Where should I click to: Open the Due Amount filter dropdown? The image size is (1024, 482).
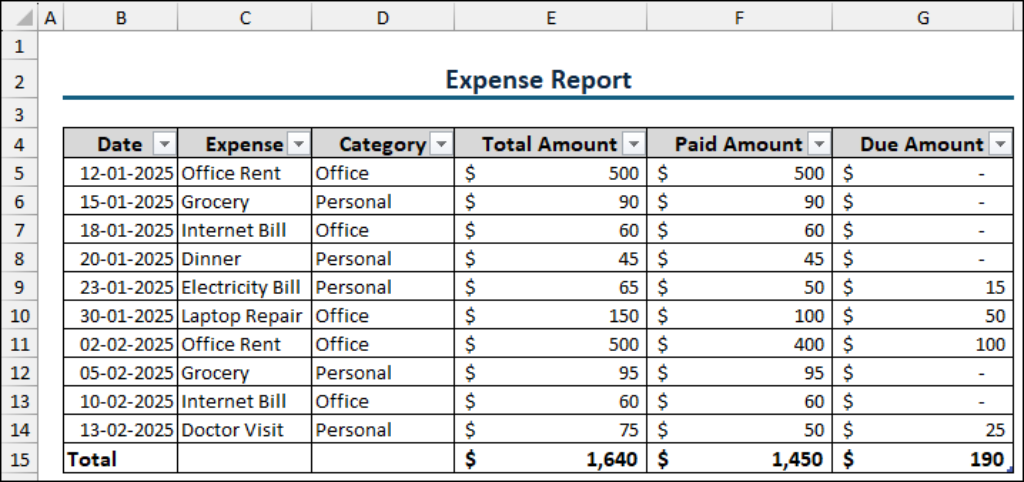coord(1000,143)
